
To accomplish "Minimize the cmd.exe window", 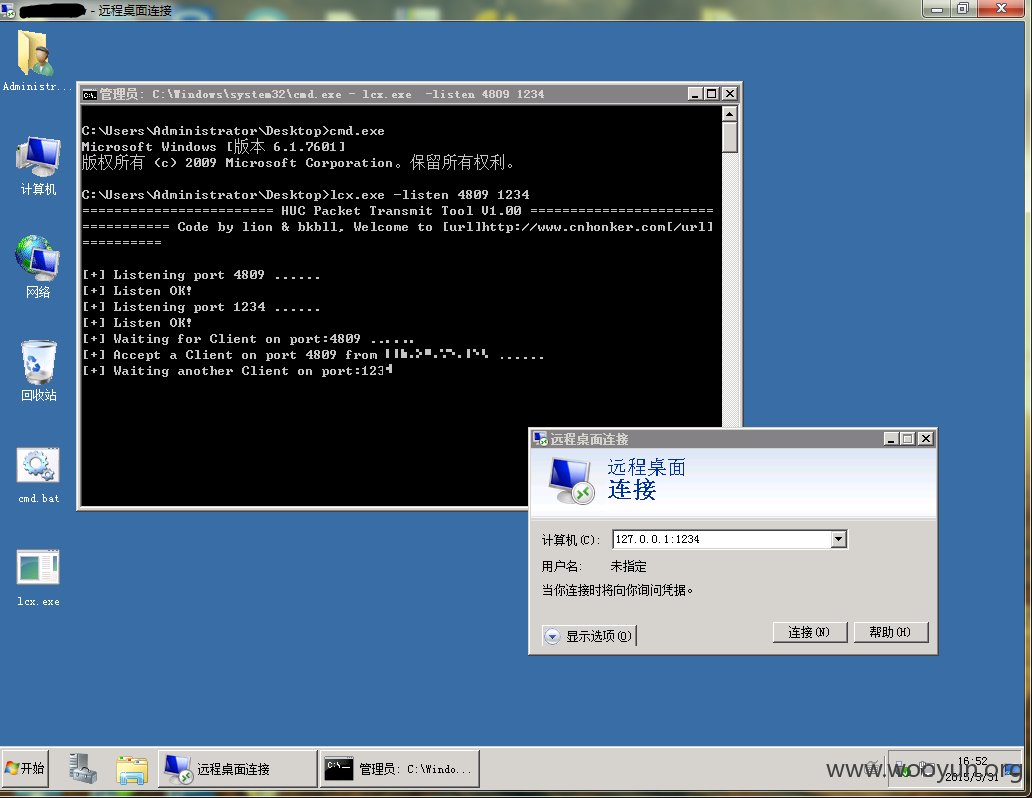I will [x=694, y=94].
